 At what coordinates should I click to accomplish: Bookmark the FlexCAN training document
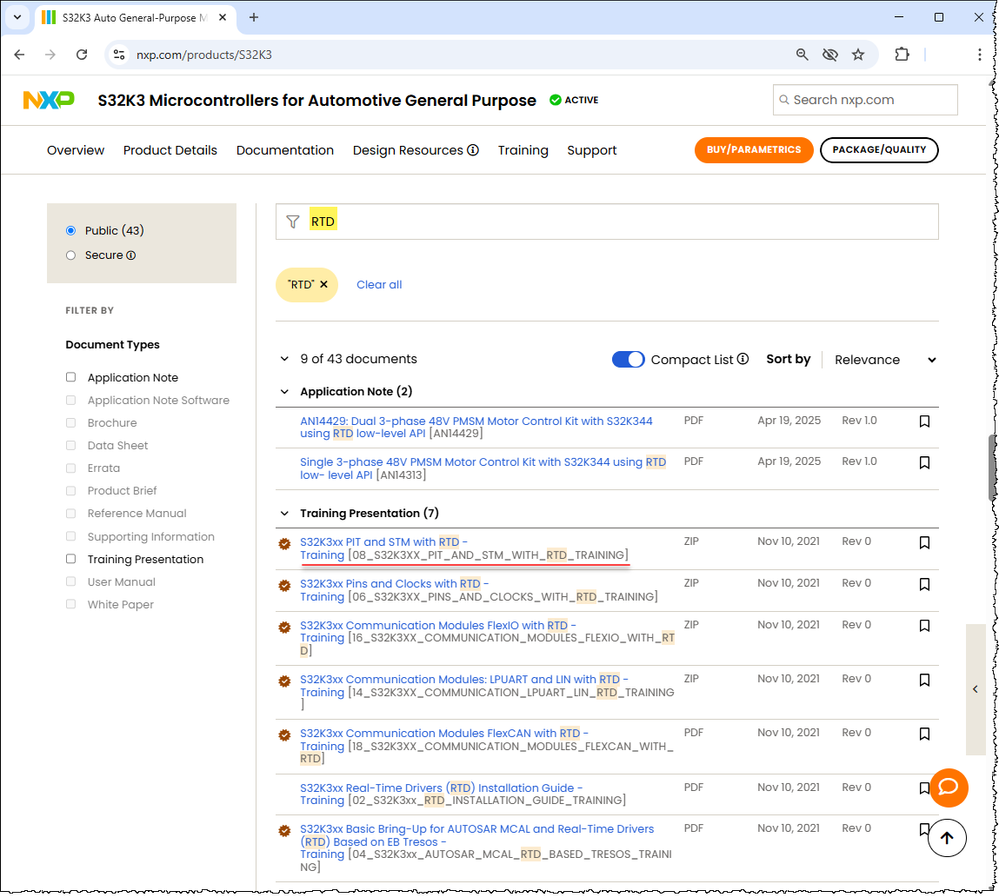(924, 734)
